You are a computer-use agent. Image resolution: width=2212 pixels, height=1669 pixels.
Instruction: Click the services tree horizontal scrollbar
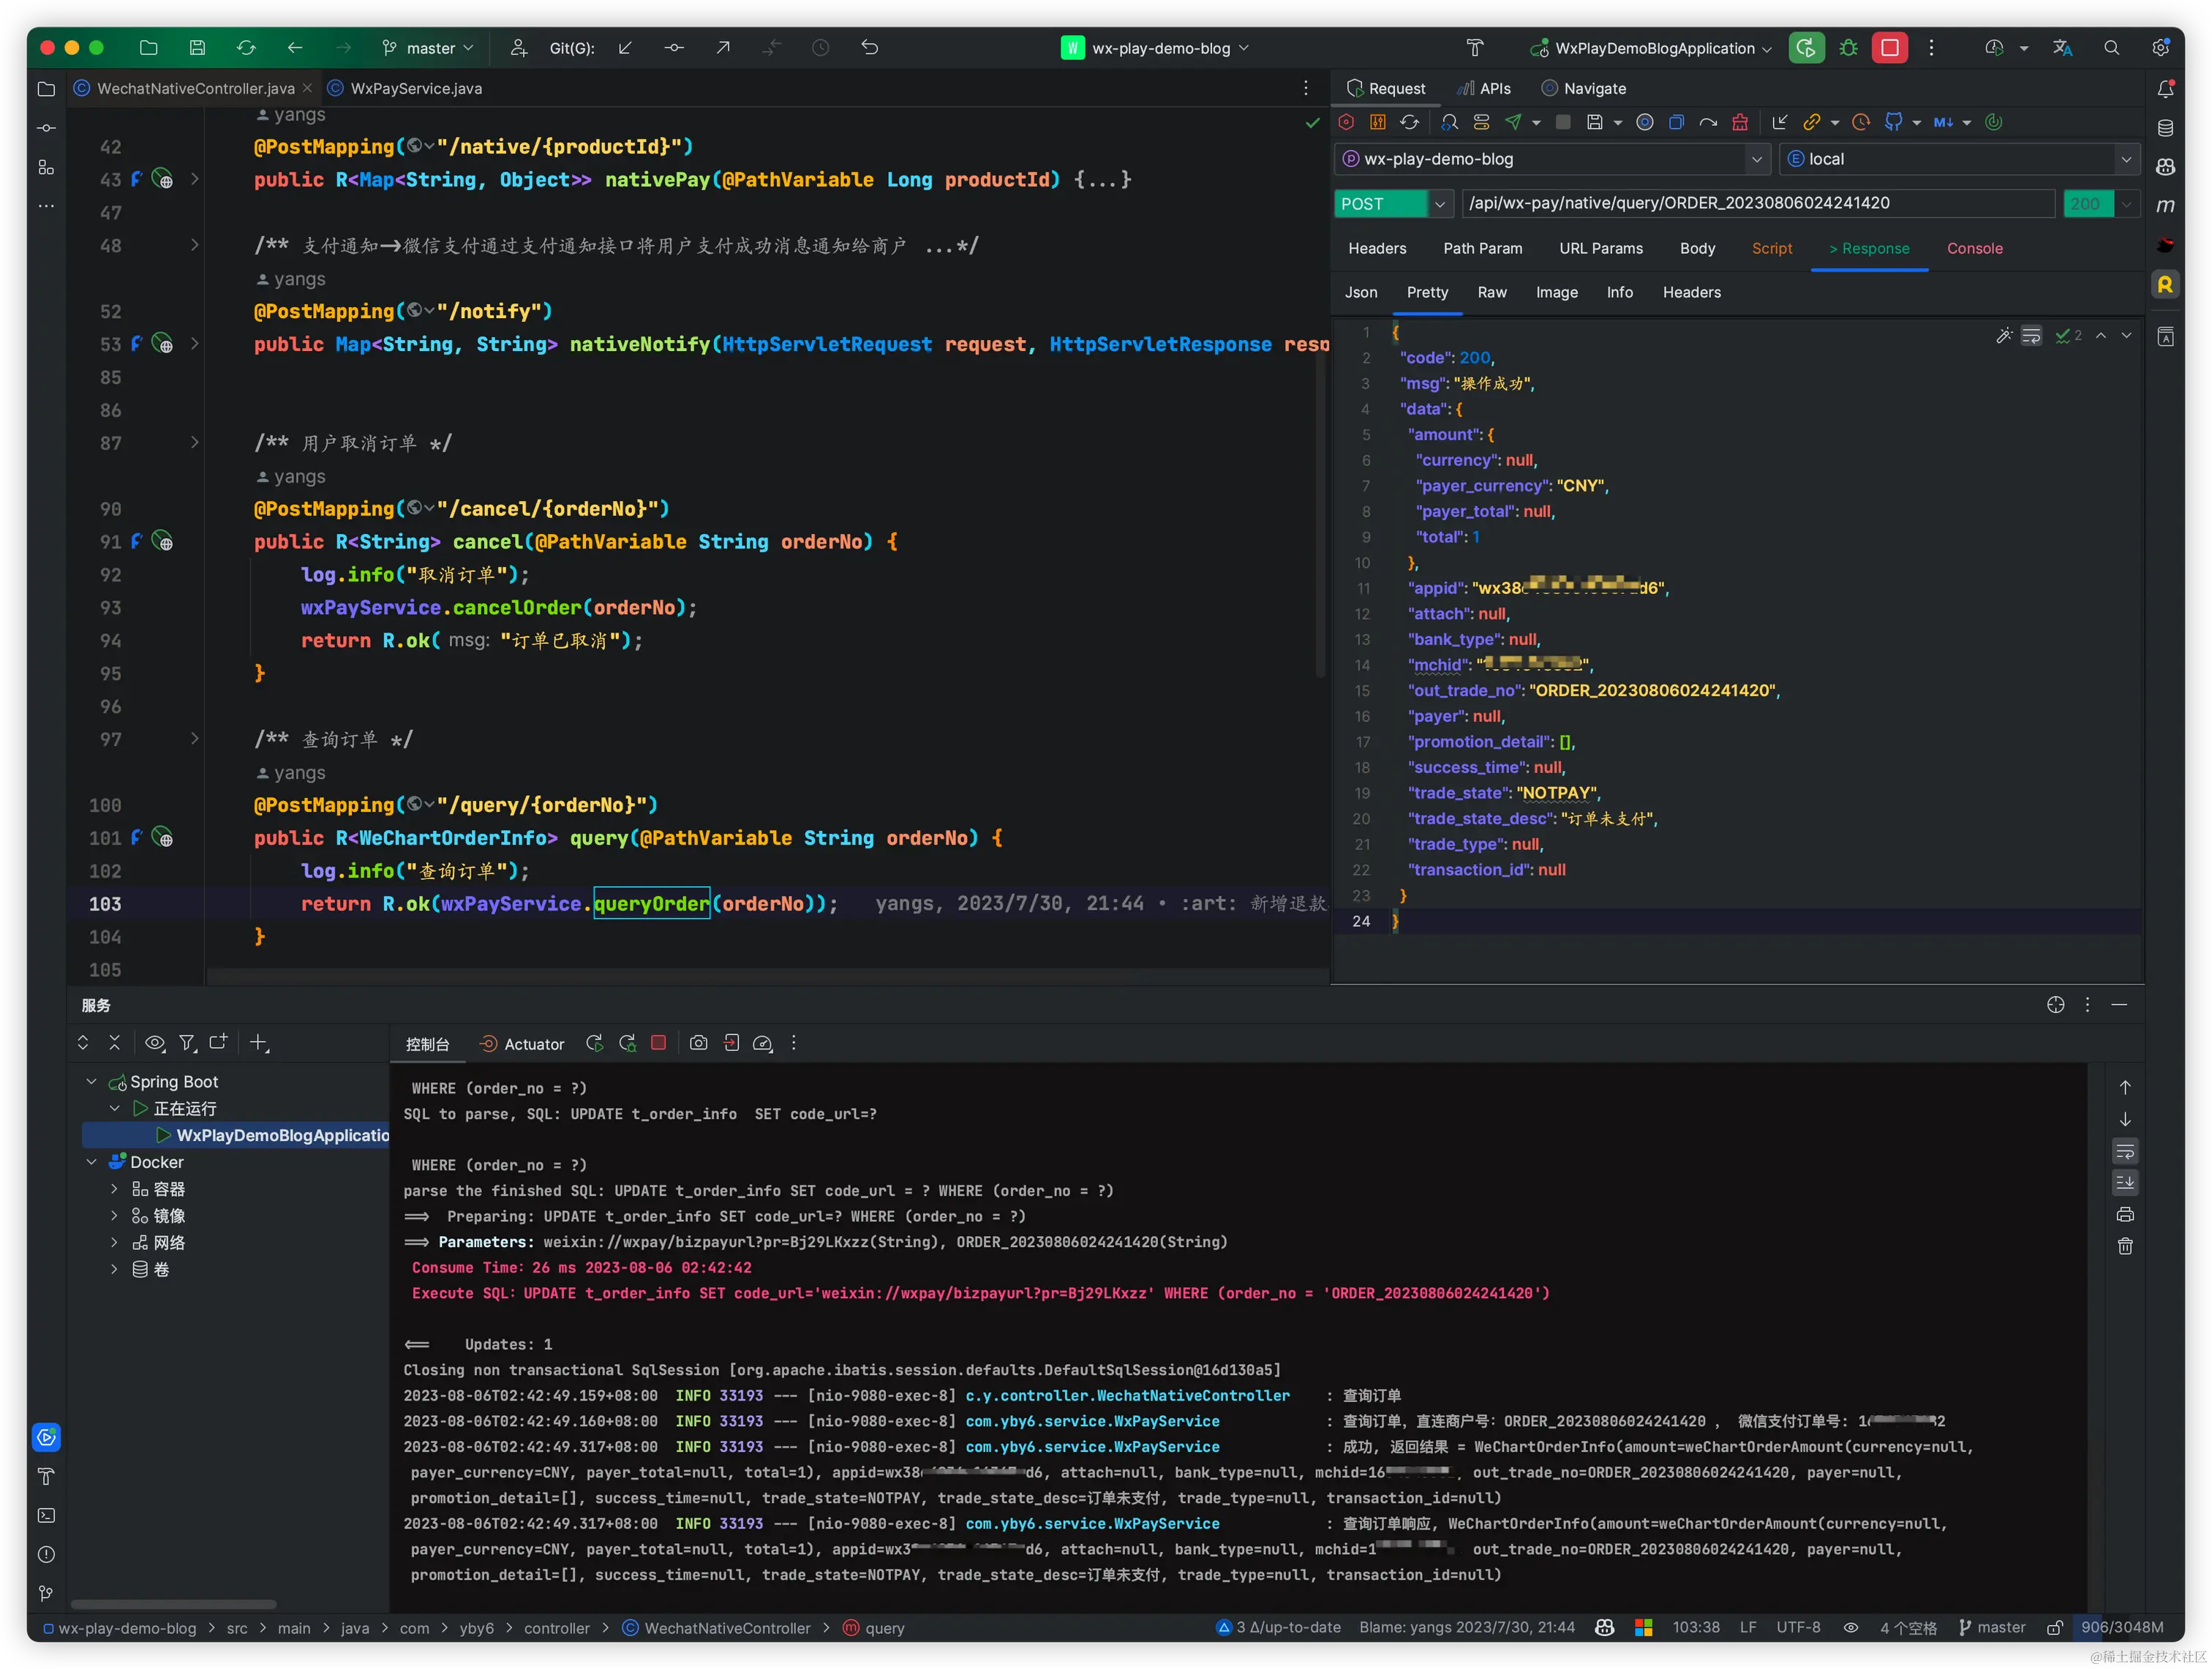point(173,1604)
